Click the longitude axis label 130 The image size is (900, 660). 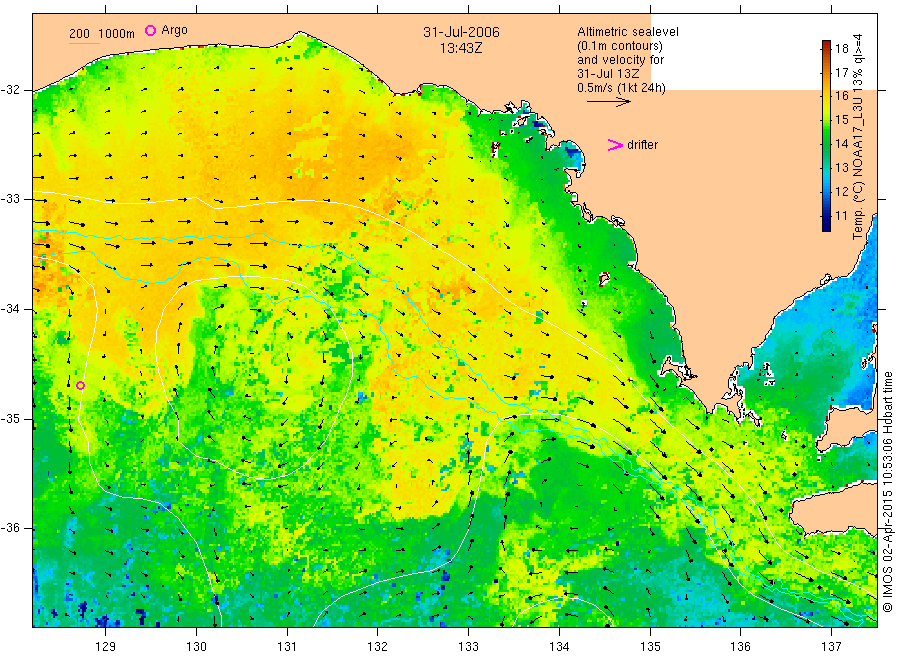click(x=196, y=647)
